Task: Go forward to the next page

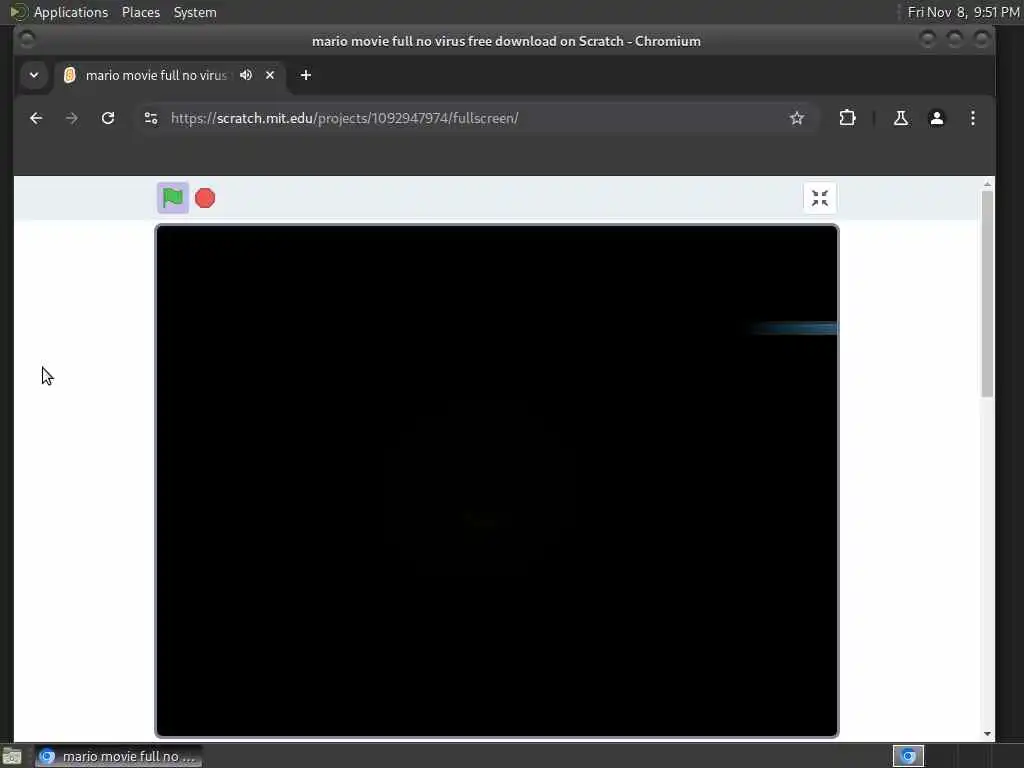Action: 72,118
